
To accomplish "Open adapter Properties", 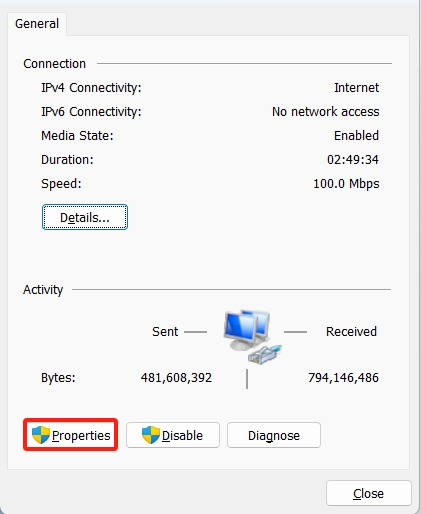I will (71, 435).
